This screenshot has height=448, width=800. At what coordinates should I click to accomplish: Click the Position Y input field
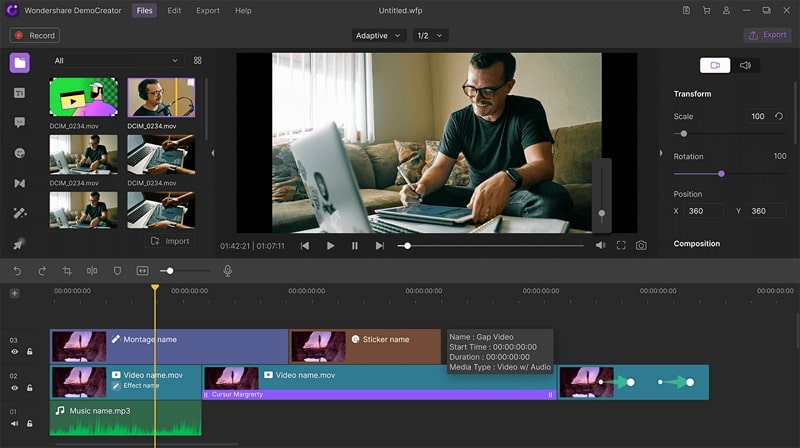pos(767,211)
